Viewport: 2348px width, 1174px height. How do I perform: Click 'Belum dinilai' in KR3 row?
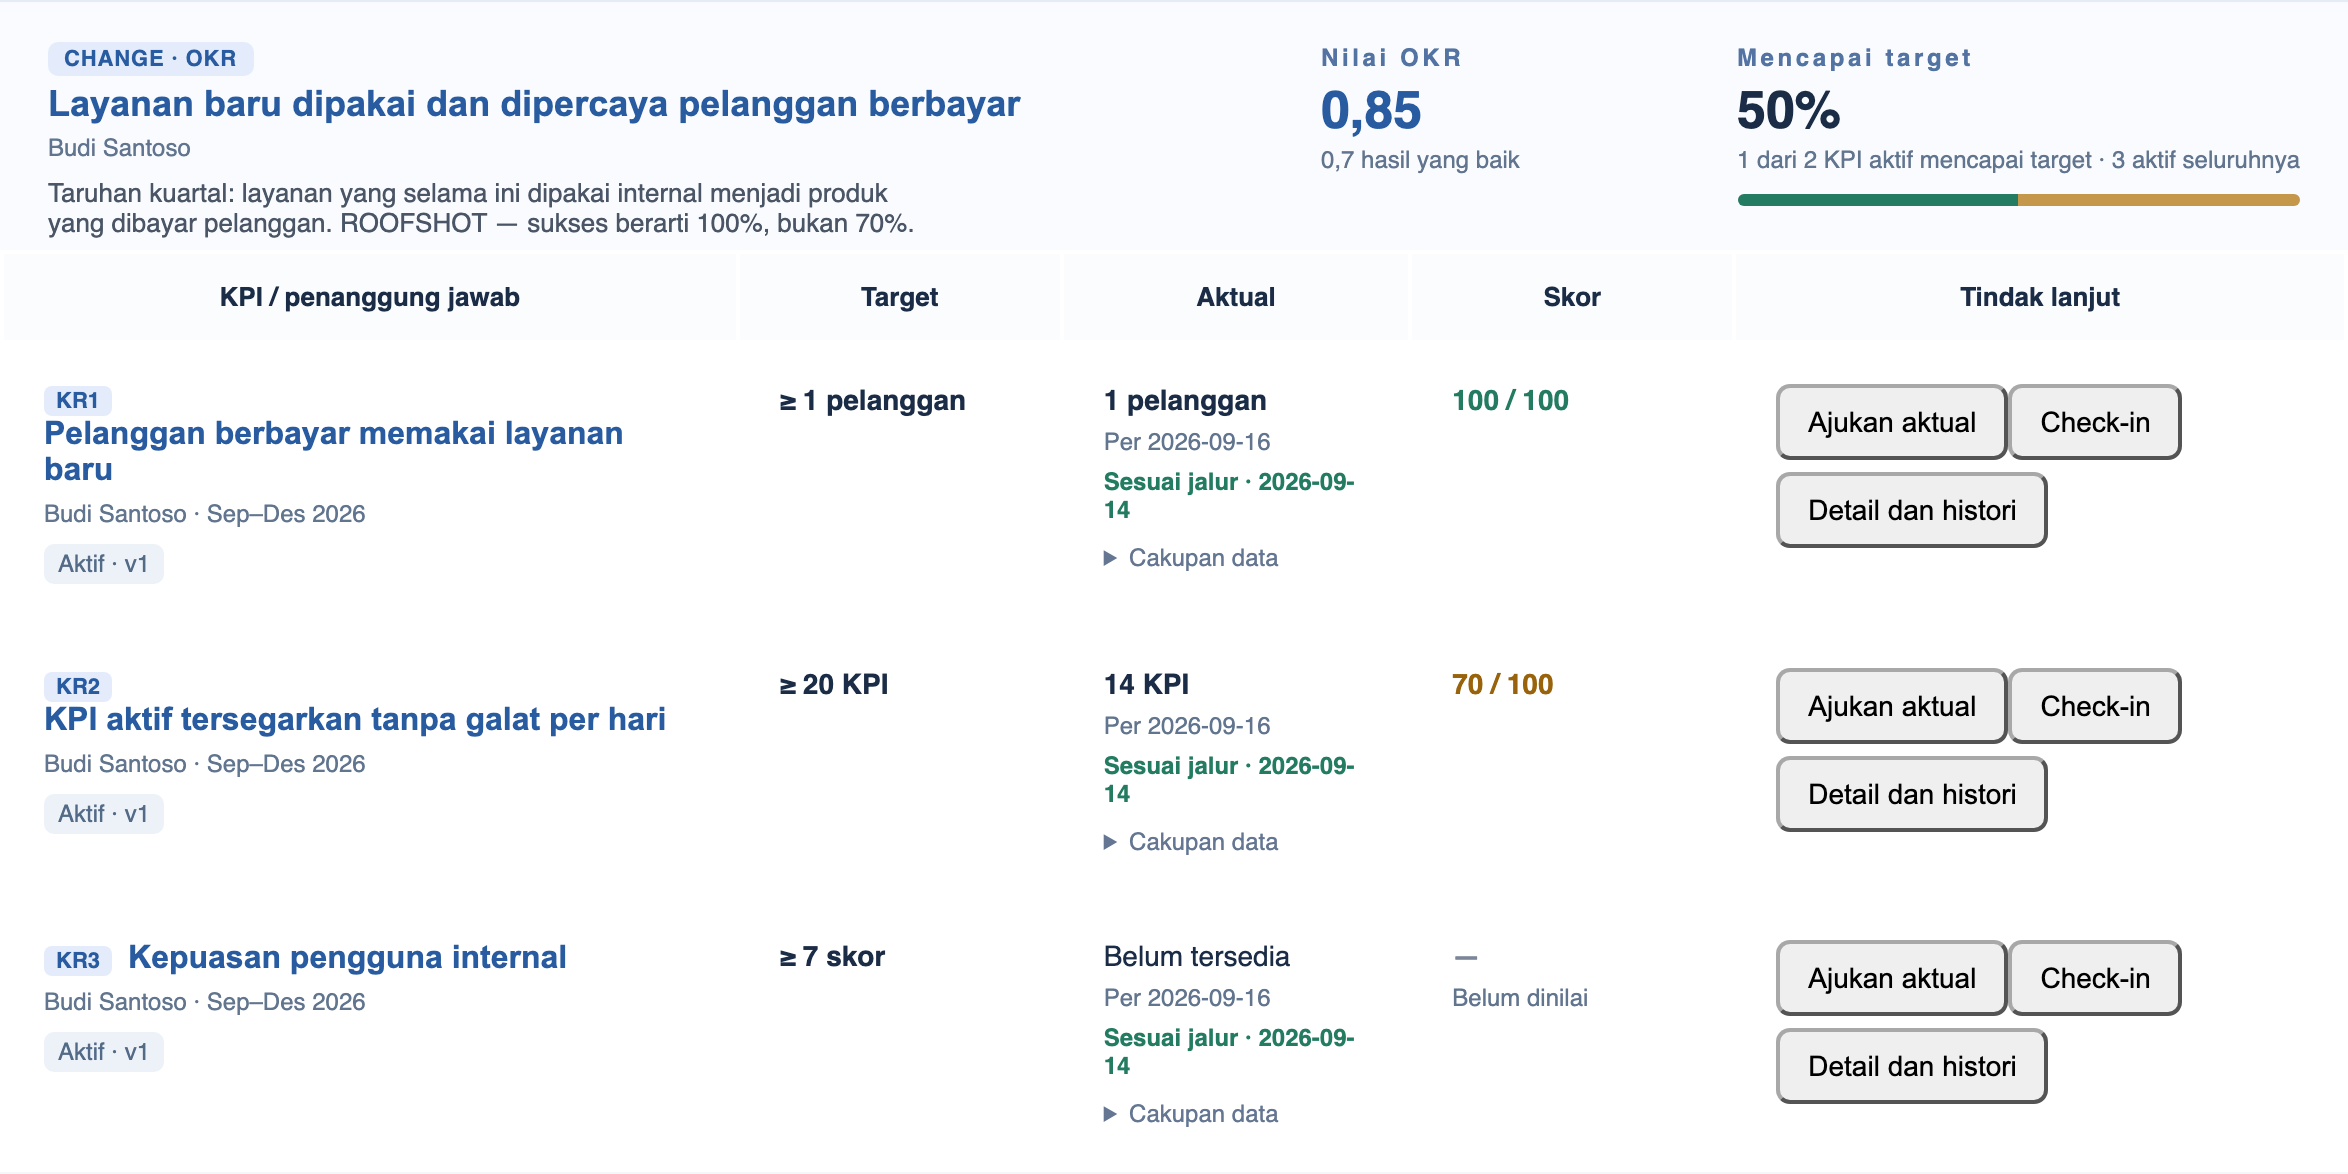(x=1520, y=998)
